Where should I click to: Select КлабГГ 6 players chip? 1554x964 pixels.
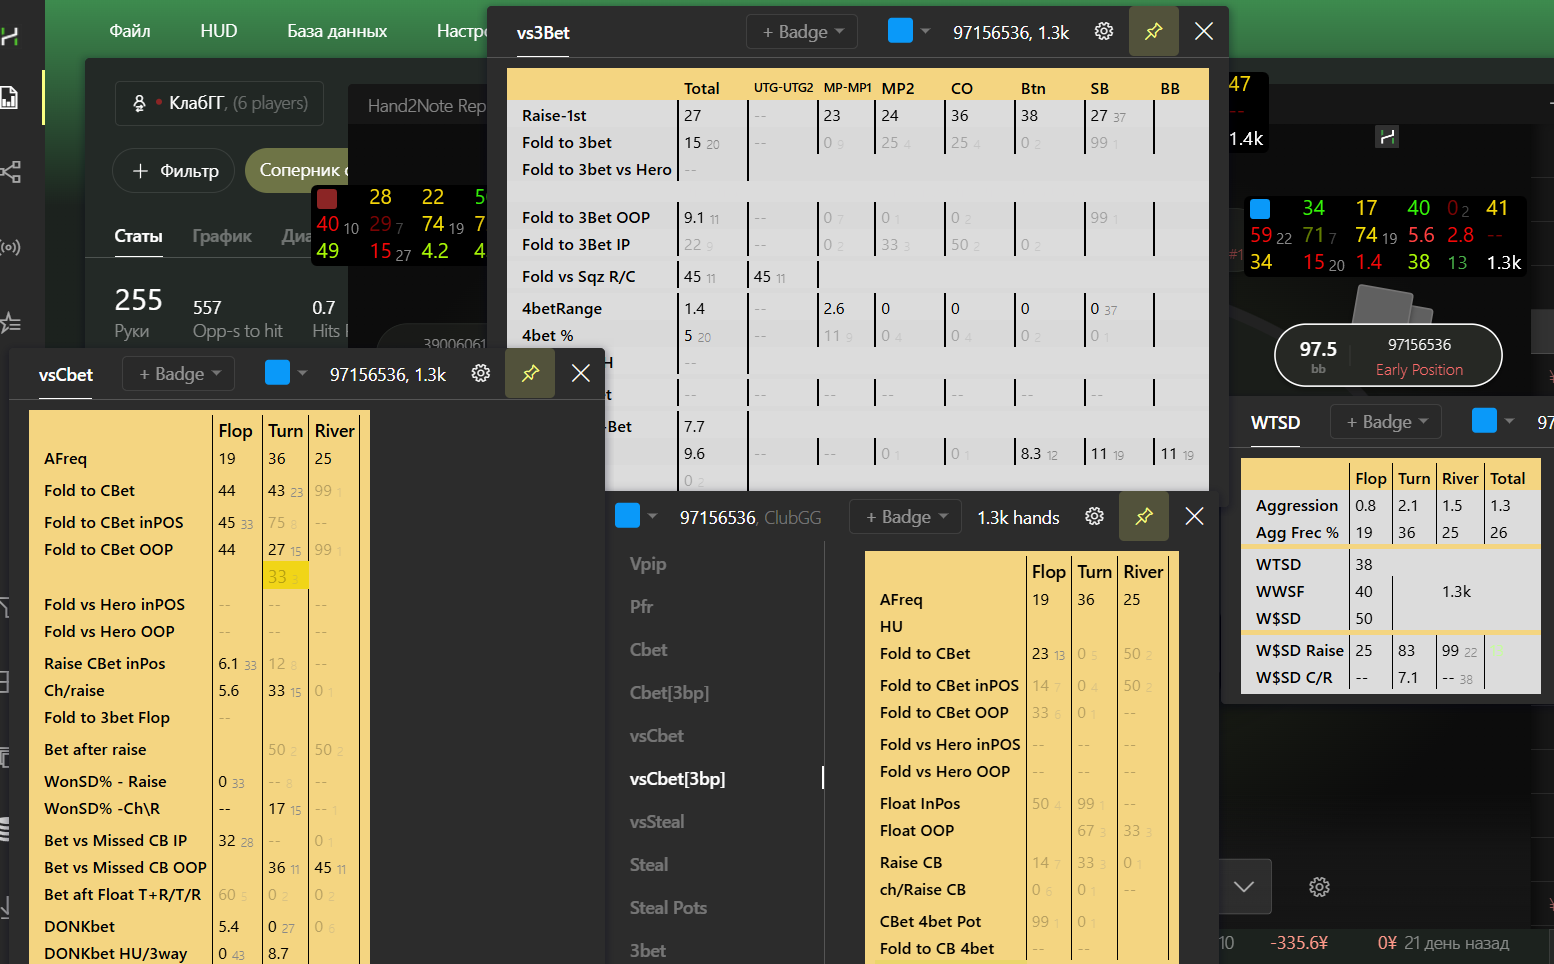pyautogui.click(x=220, y=103)
